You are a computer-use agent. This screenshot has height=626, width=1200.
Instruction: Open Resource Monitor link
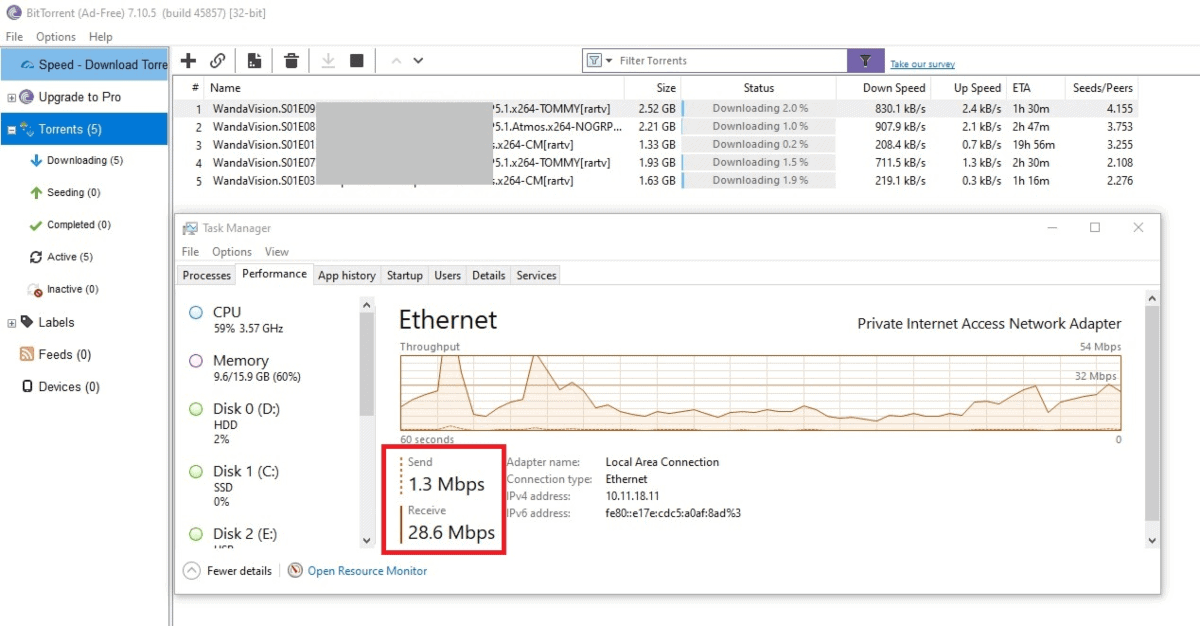tap(367, 571)
